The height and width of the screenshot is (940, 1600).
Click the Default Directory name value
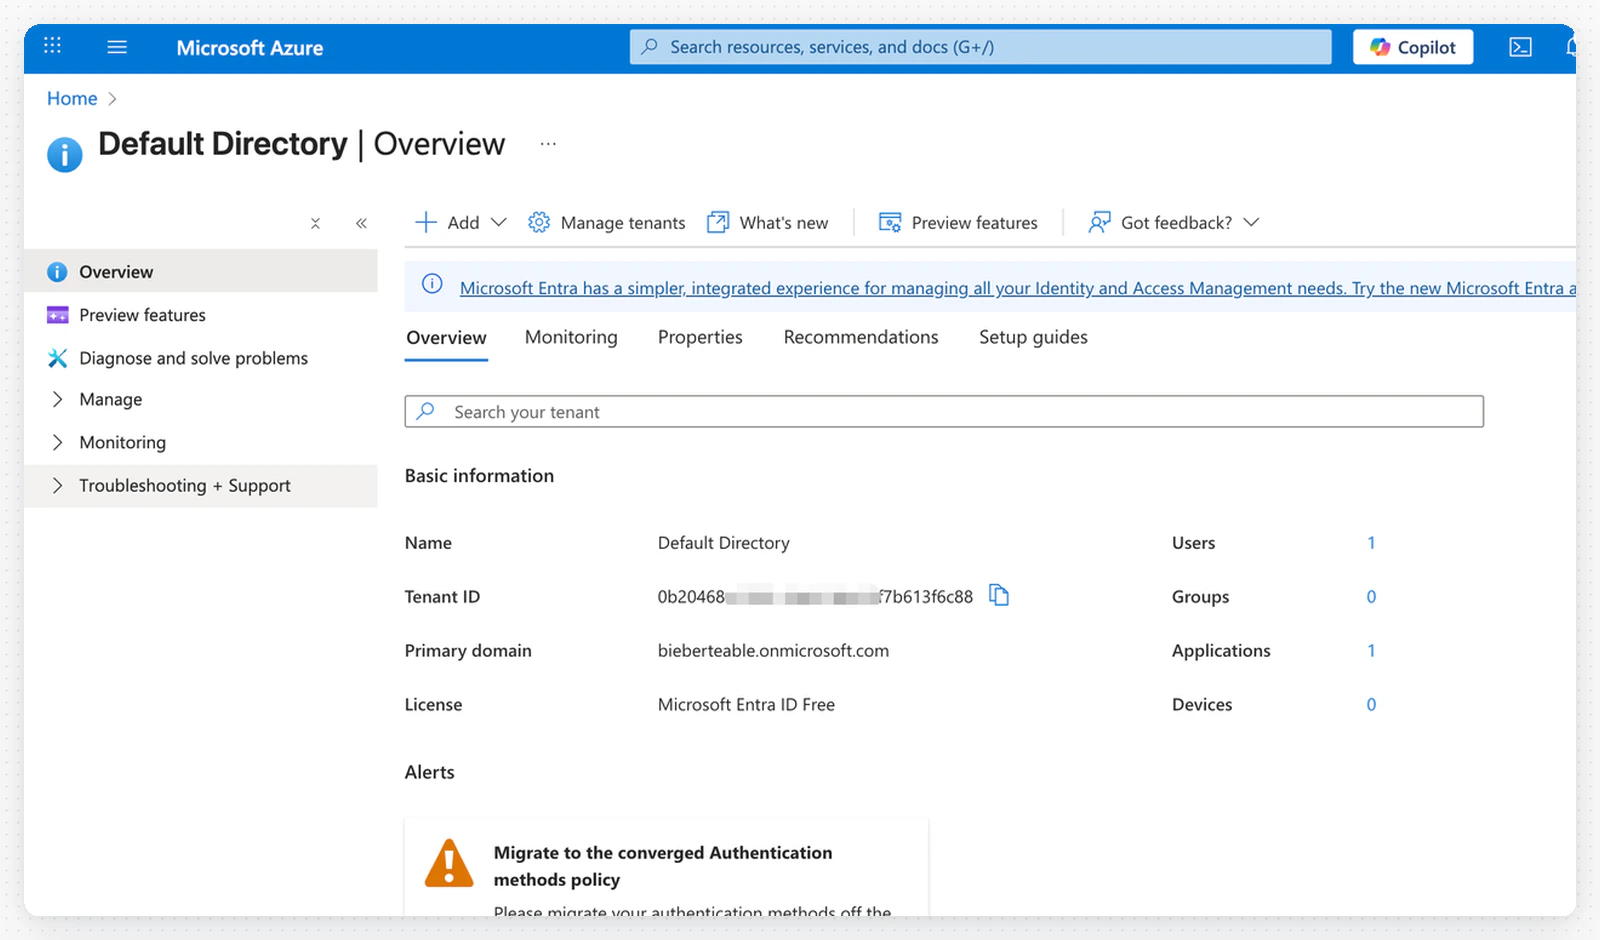coord(723,543)
